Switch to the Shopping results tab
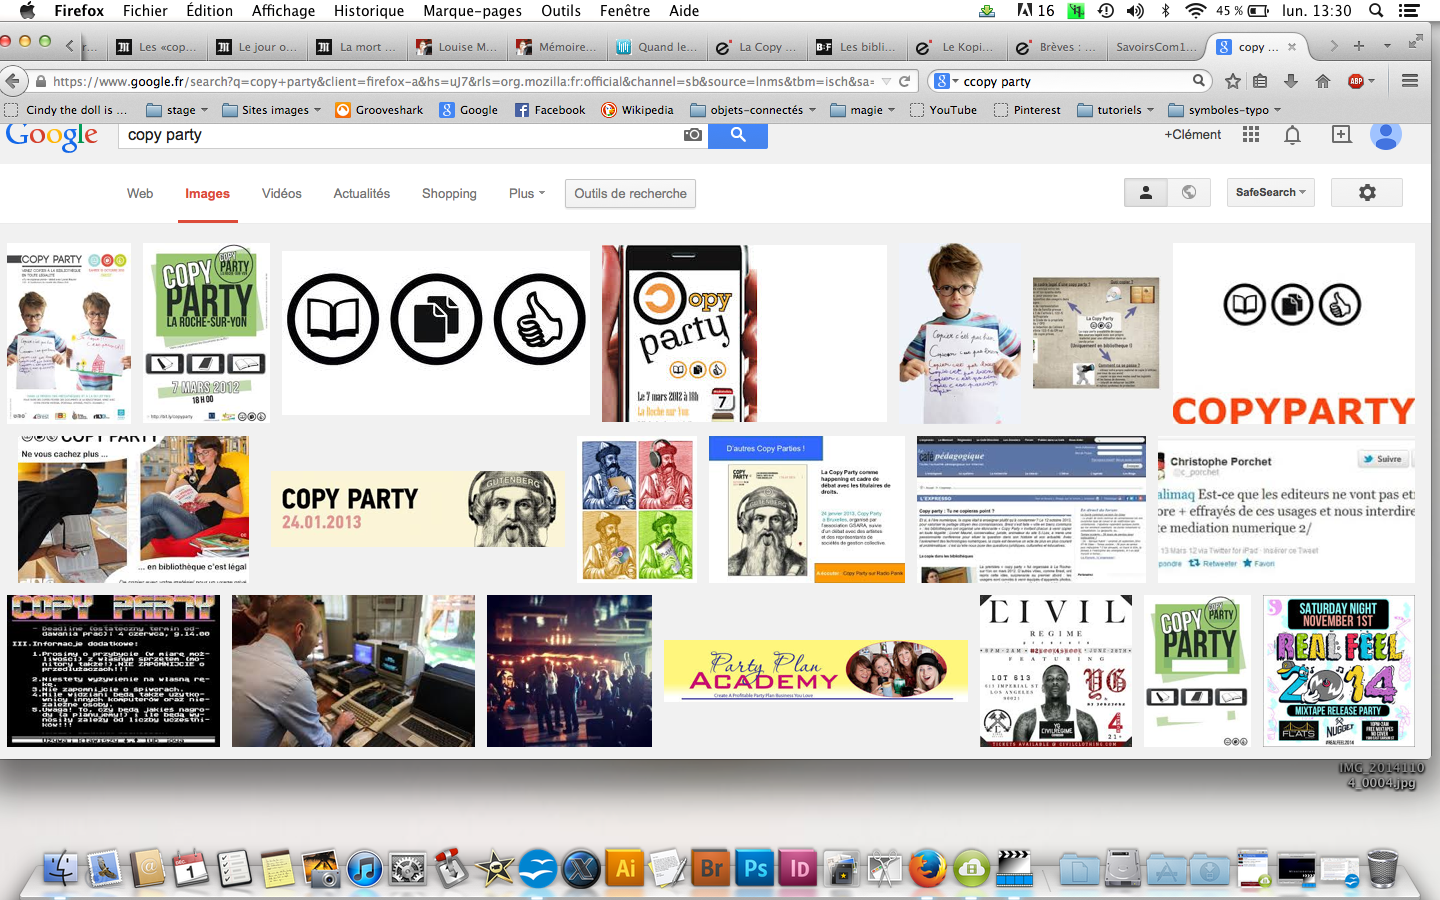This screenshot has height=900, width=1440. click(449, 193)
